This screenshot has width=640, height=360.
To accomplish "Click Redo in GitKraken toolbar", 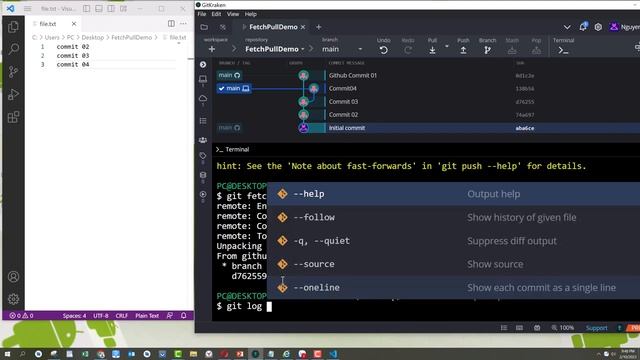I will coord(408,46).
